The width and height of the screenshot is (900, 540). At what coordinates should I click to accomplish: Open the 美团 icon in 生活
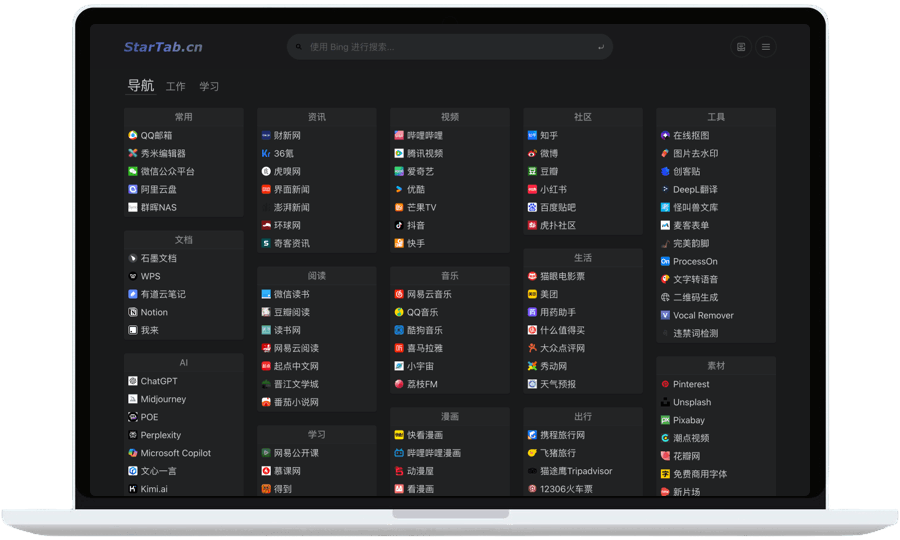[532, 294]
